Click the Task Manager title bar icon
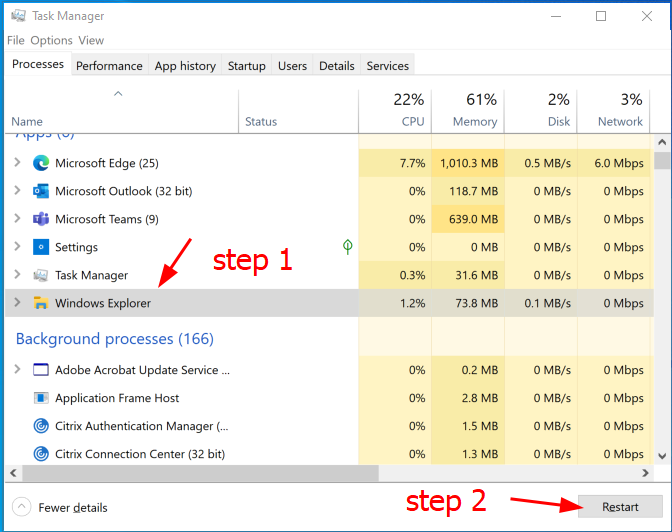 click(x=18, y=16)
